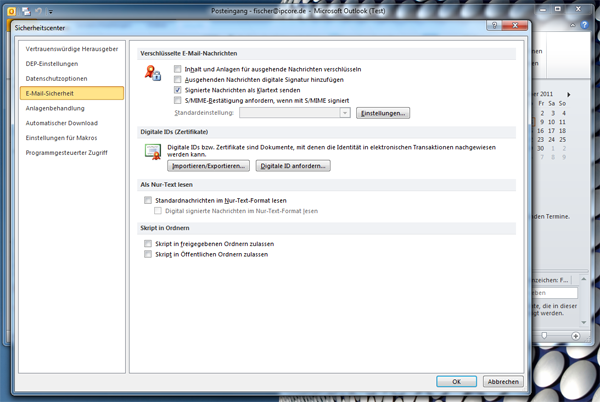Uncheck Signierte Nachrichten als Klartext senden
Image resolution: width=600 pixels, height=402 pixels.
point(177,90)
